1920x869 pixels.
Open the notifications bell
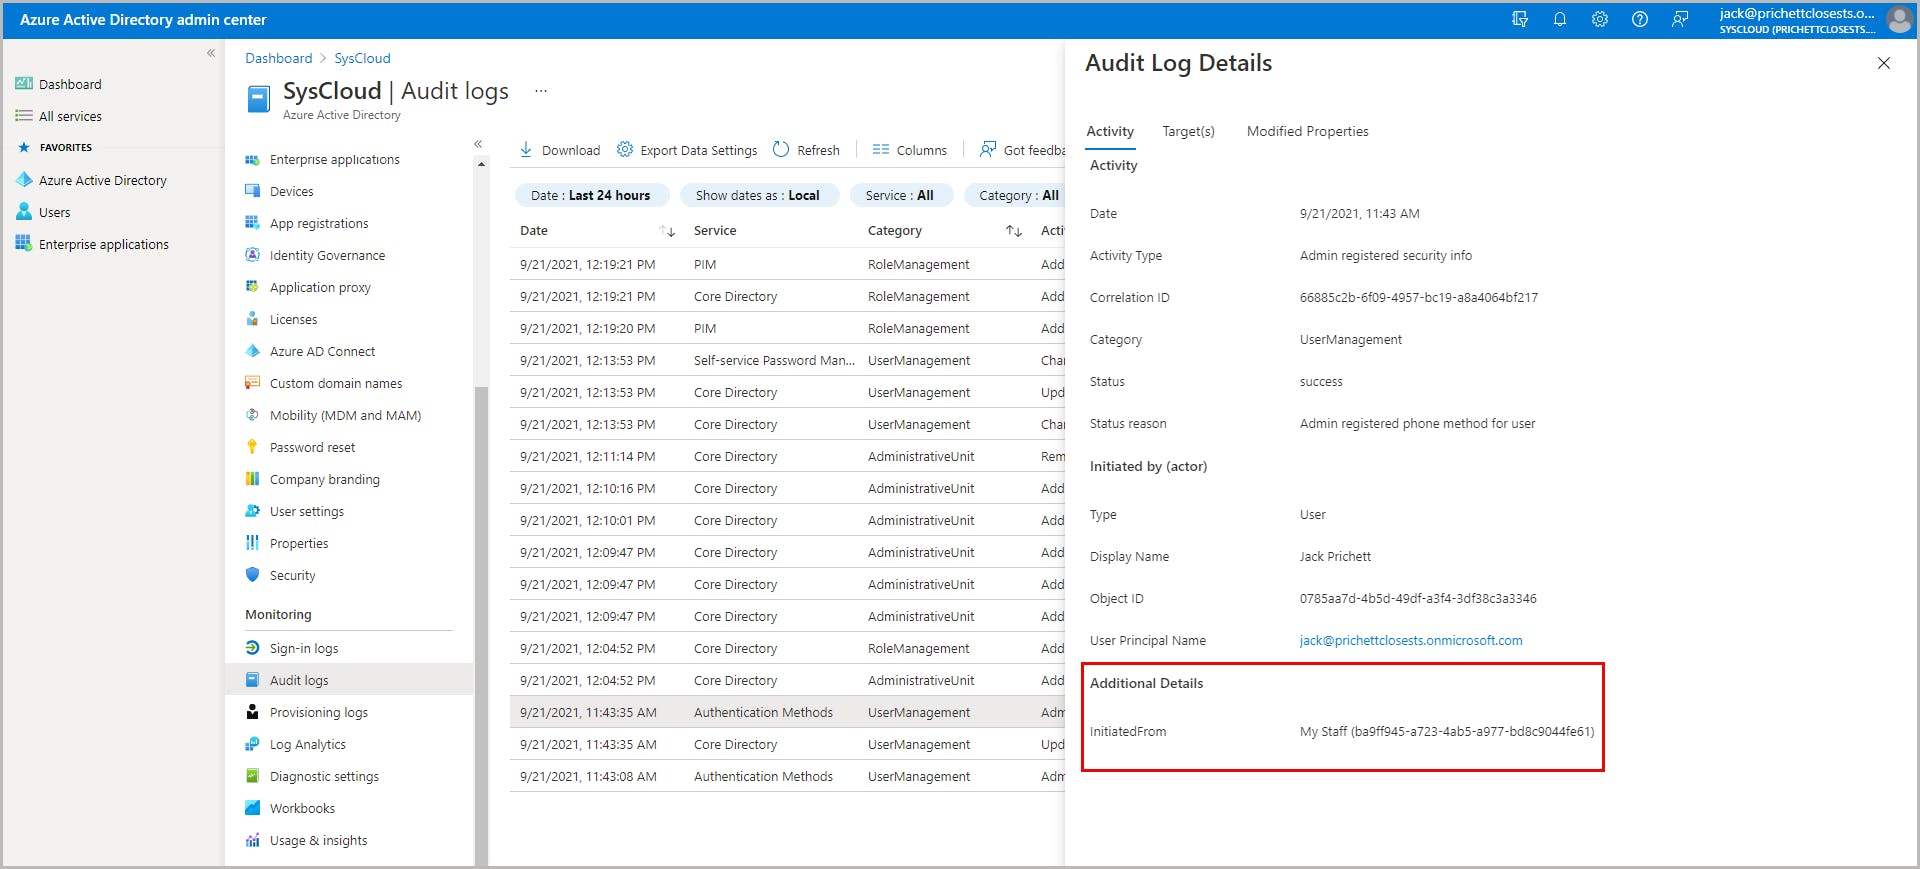coord(1560,19)
